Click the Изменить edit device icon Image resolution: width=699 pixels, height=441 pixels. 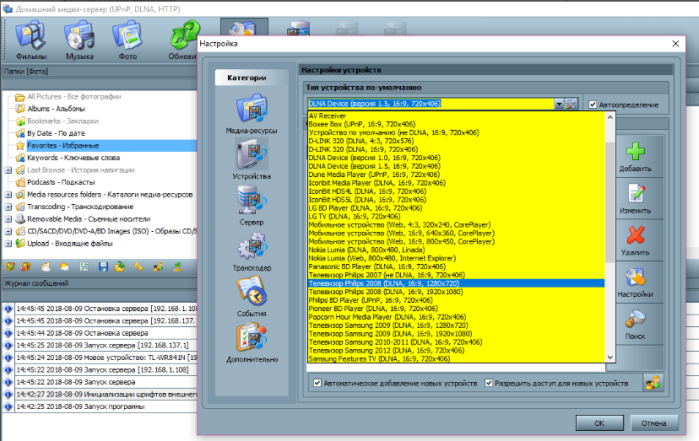click(635, 194)
